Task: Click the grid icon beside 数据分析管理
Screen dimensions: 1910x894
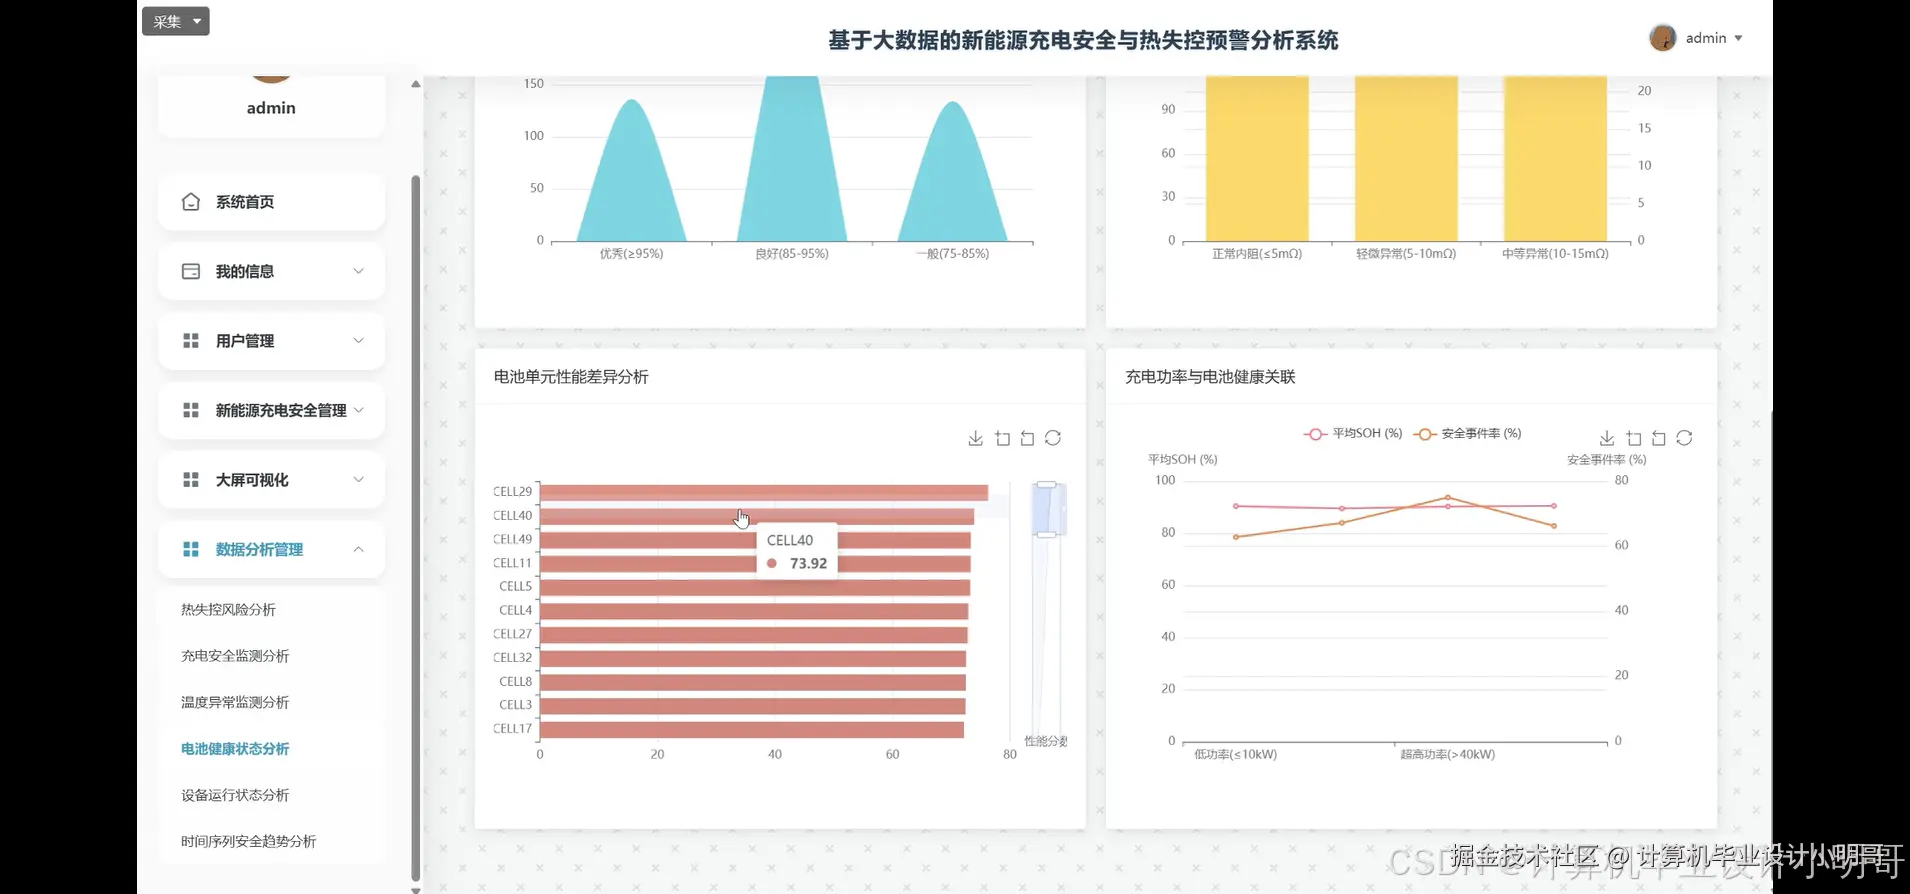Action: [191, 549]
